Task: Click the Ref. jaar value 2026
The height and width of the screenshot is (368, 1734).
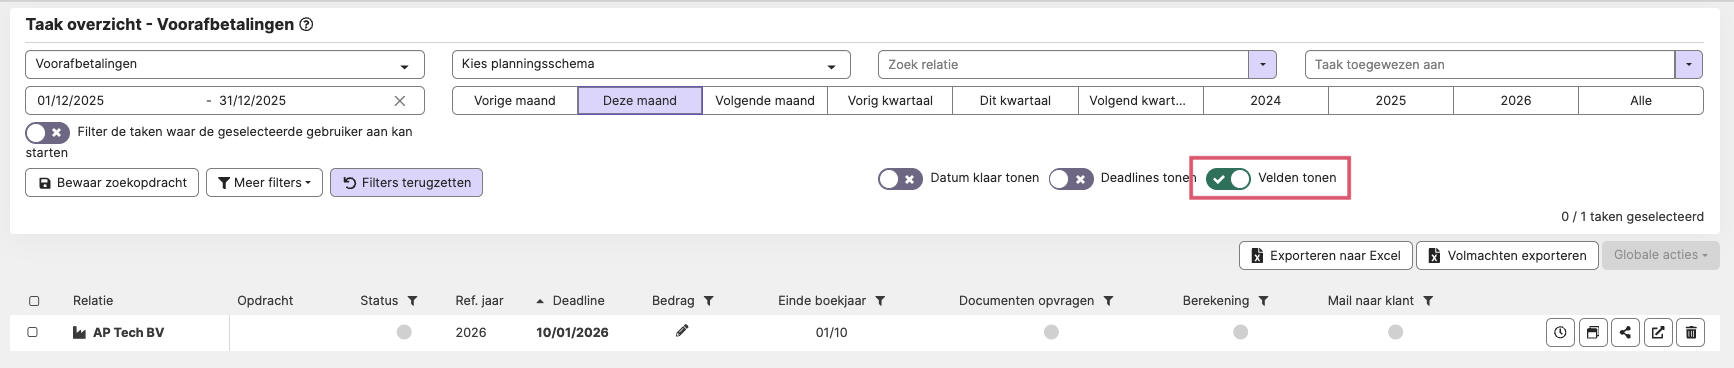Action: coord(471,333)
